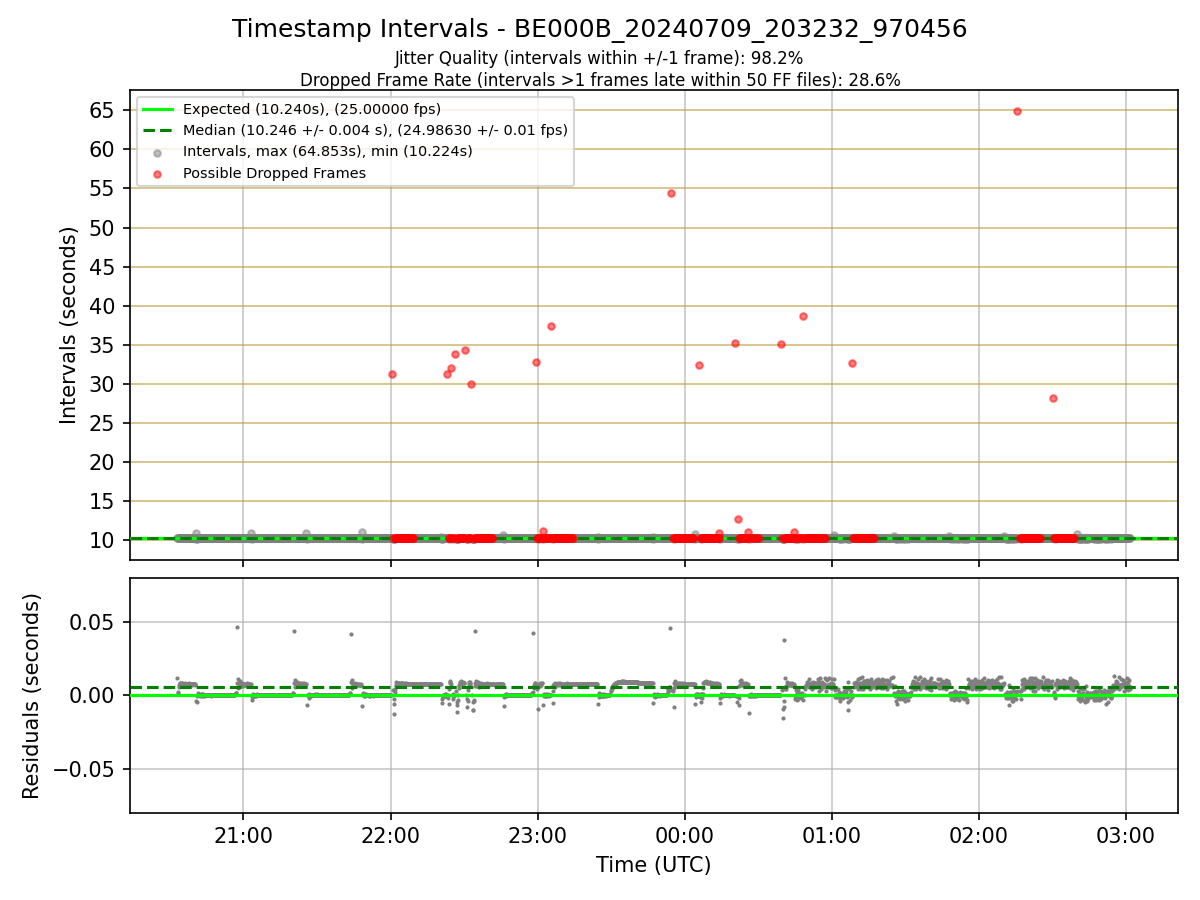Click the red dropped-frame point near 65 seconds

1017,111
